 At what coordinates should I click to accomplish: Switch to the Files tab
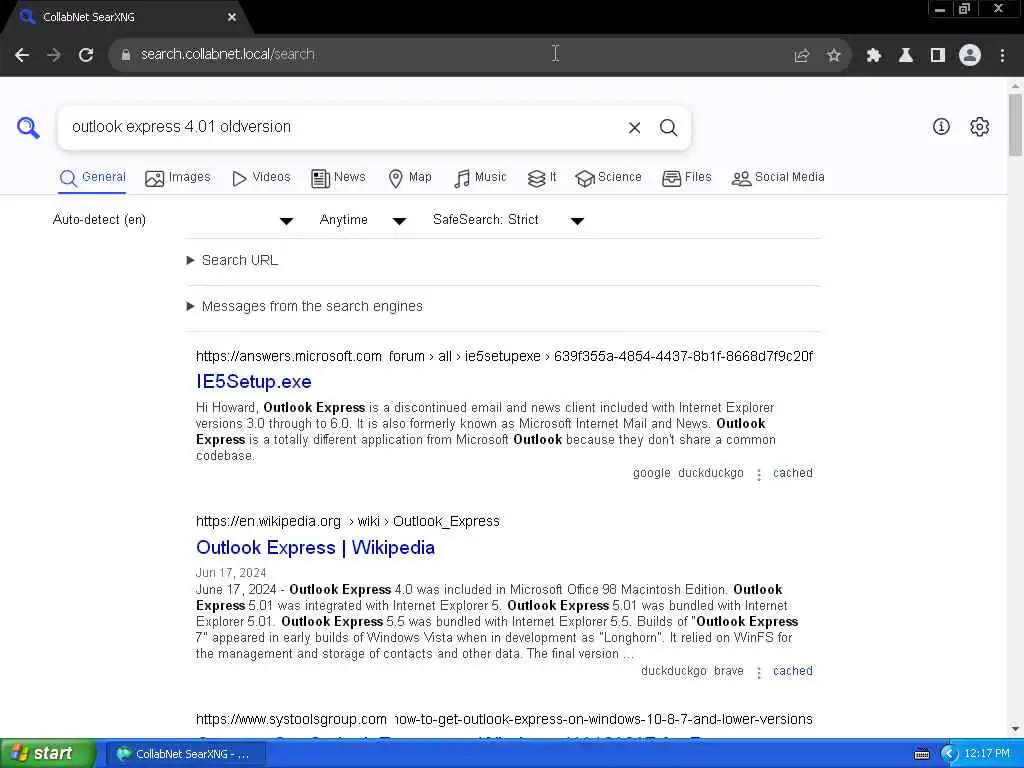coord(686,178)
